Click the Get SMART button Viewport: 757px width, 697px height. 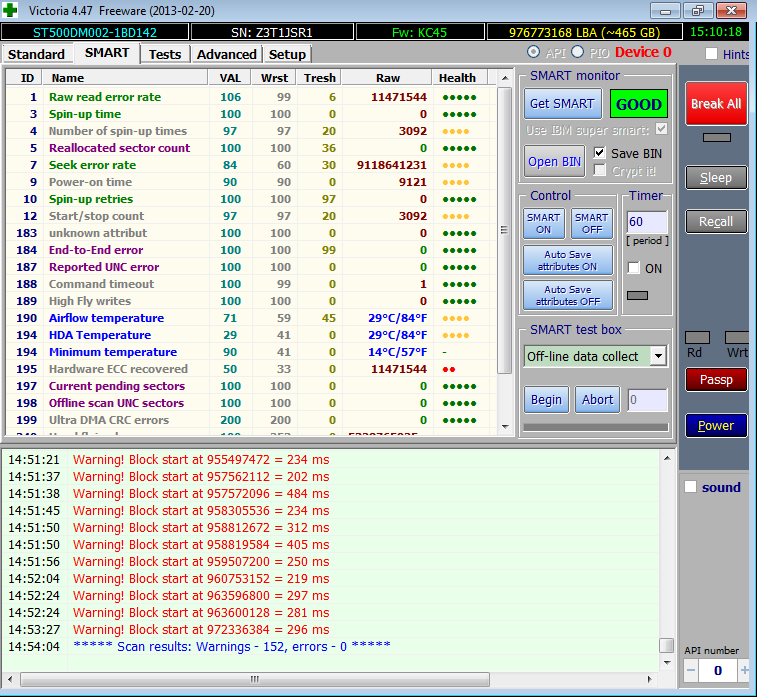(x=561, y=104)
